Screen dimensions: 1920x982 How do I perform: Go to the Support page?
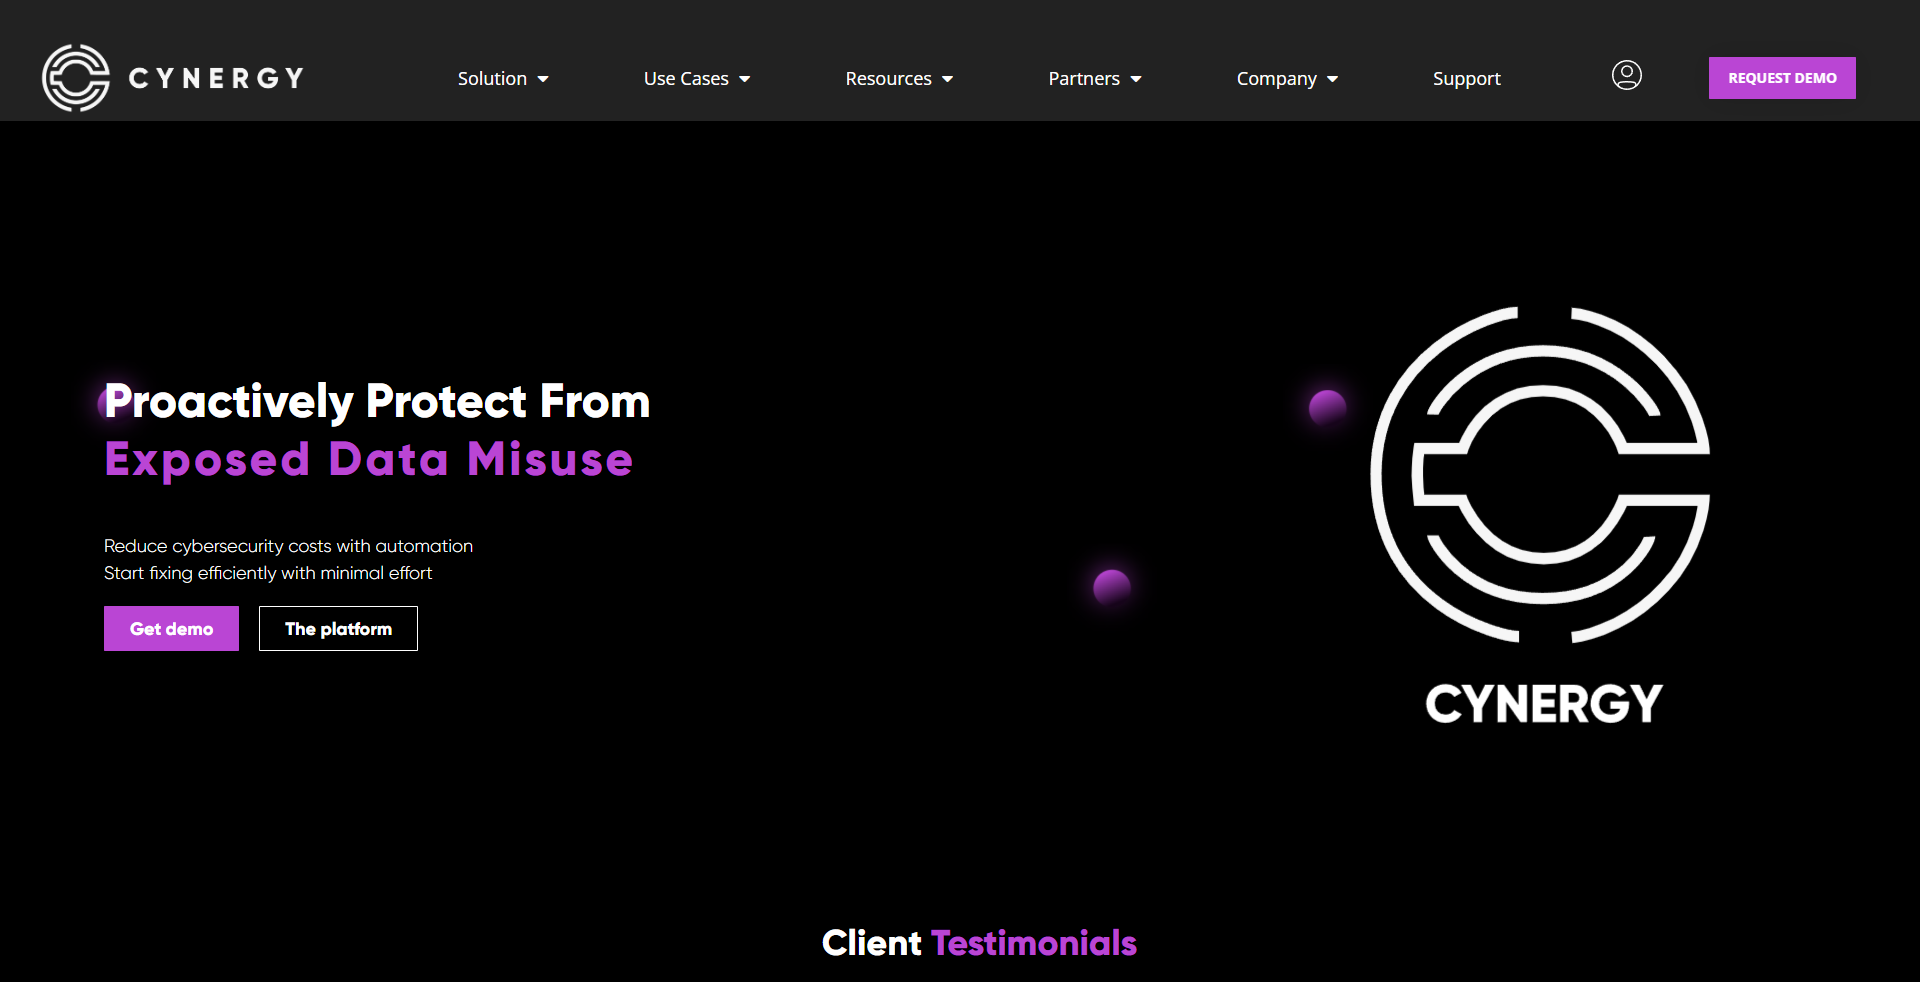point(1466,78)
